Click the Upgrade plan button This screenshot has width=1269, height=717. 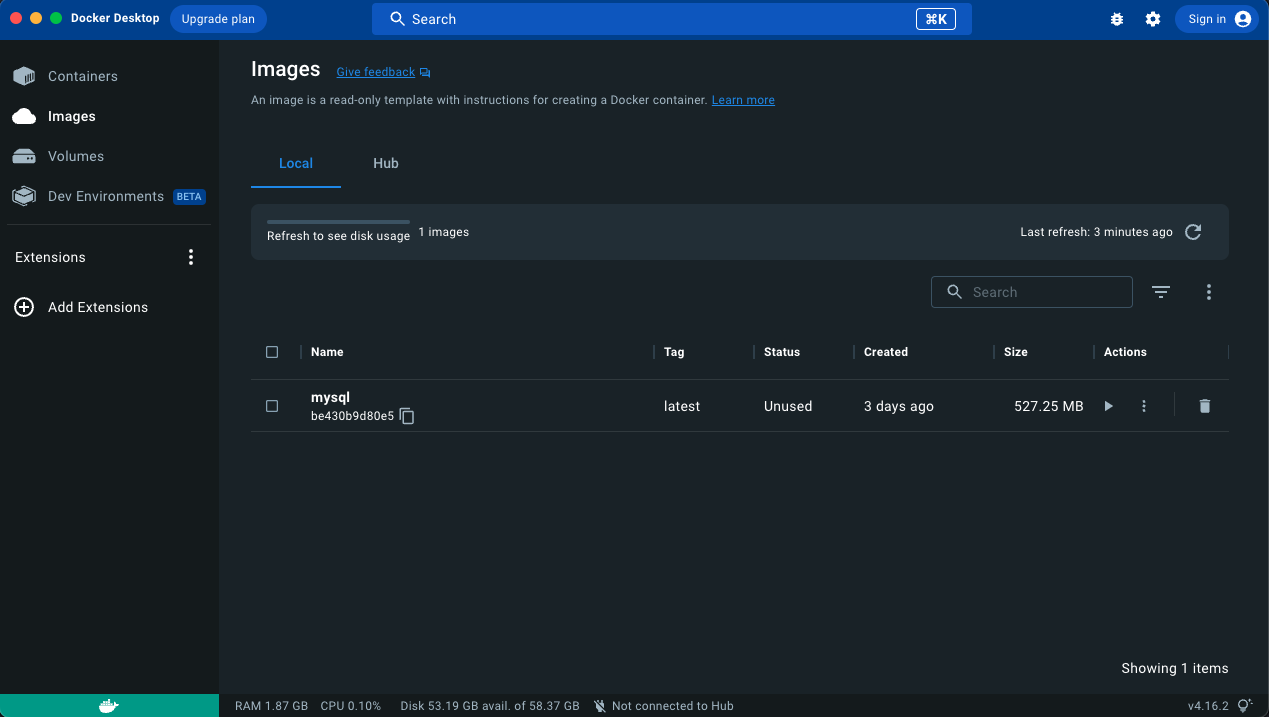pos(218,19)
